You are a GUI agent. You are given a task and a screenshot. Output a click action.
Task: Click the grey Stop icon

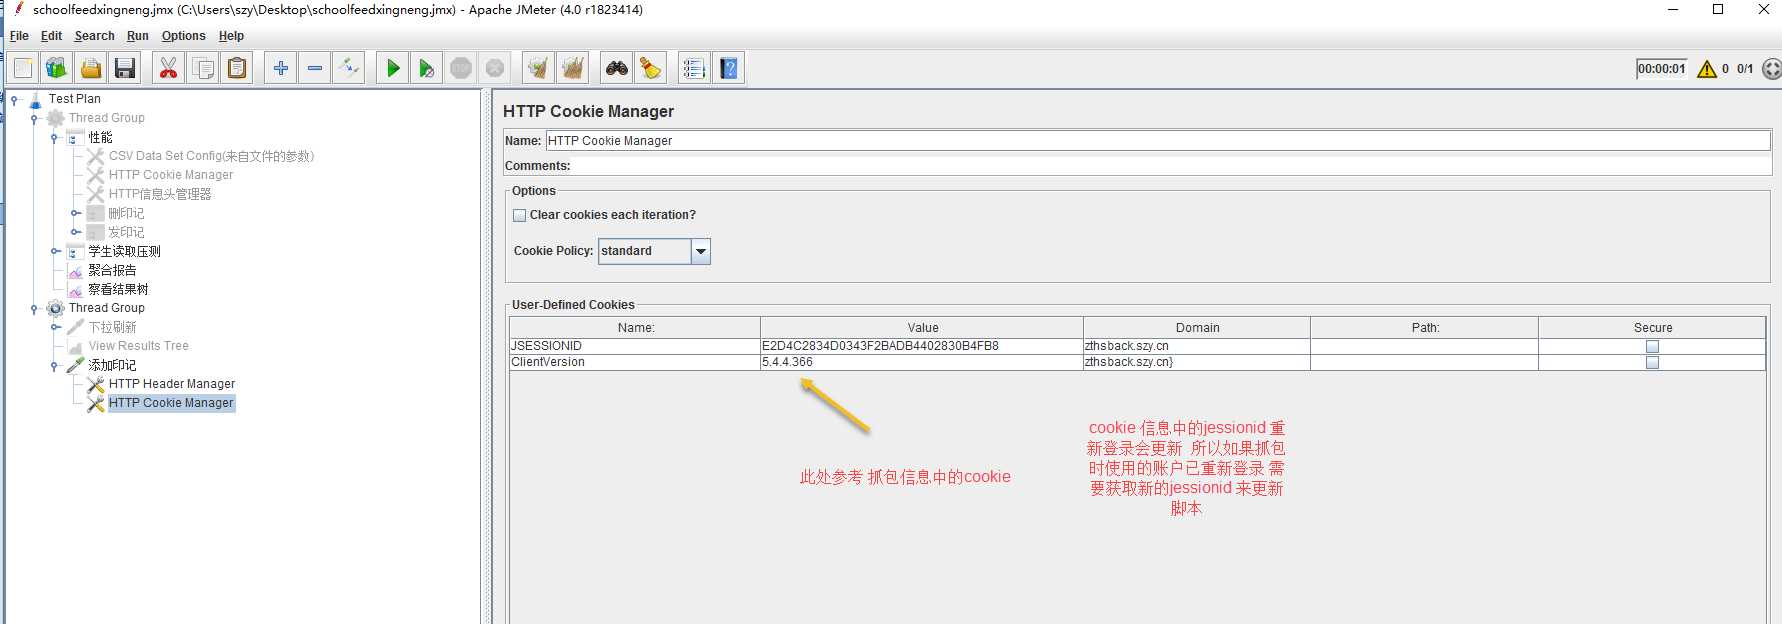click(x=461, y=68)
